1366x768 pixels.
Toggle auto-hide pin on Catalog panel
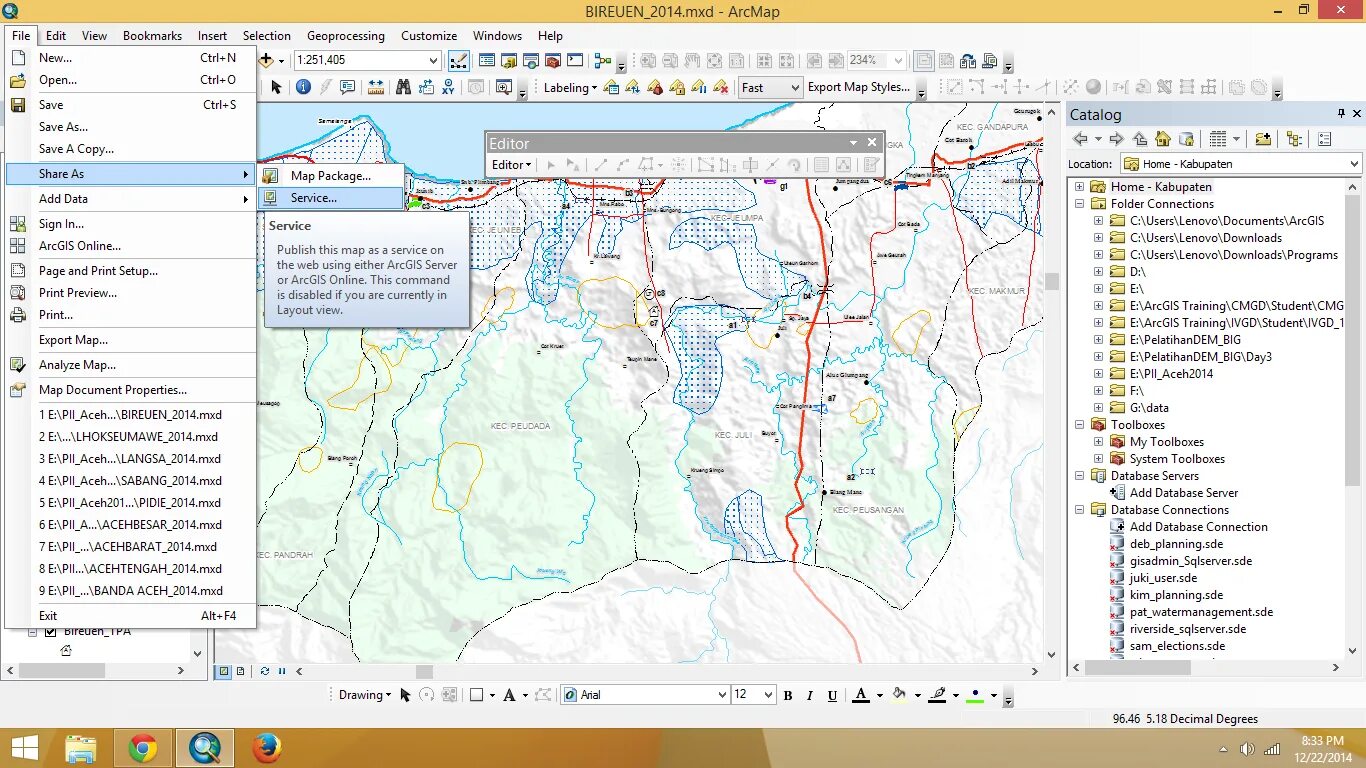click(x=1341, y=114)
